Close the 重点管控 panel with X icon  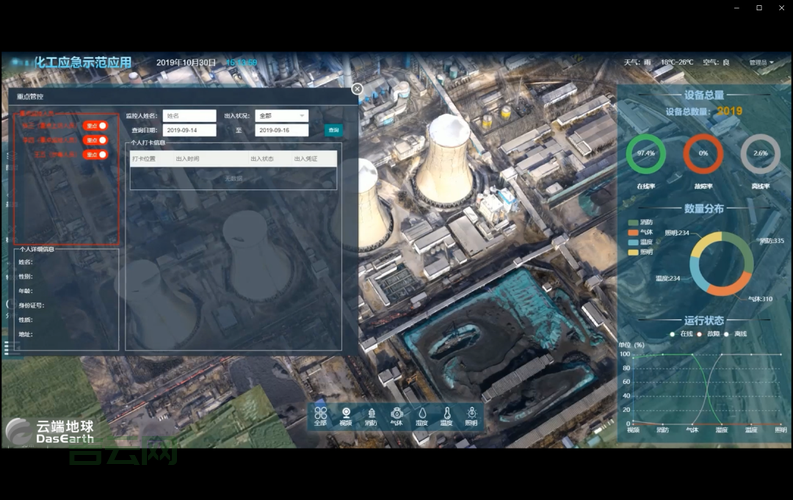click(357, 89)
